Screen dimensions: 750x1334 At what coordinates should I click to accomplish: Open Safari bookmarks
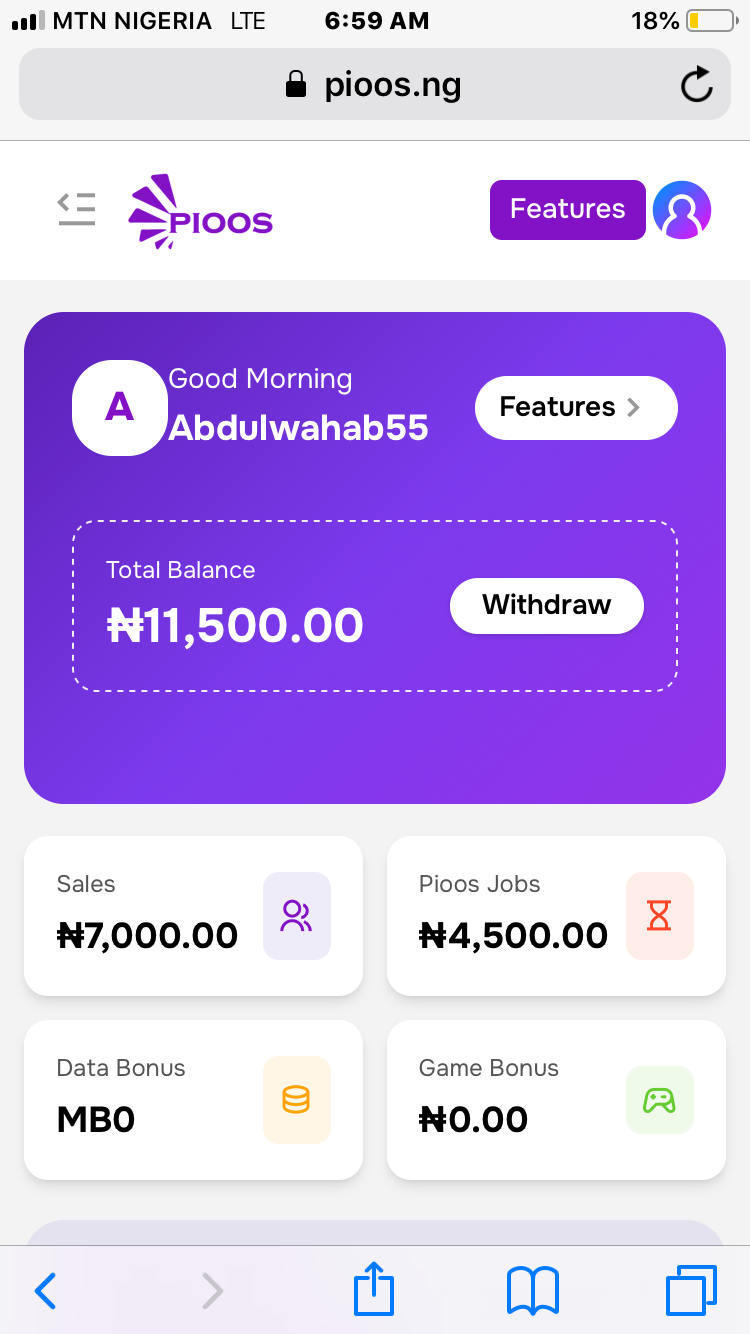pyautogui.click(x=533, y=1290)
